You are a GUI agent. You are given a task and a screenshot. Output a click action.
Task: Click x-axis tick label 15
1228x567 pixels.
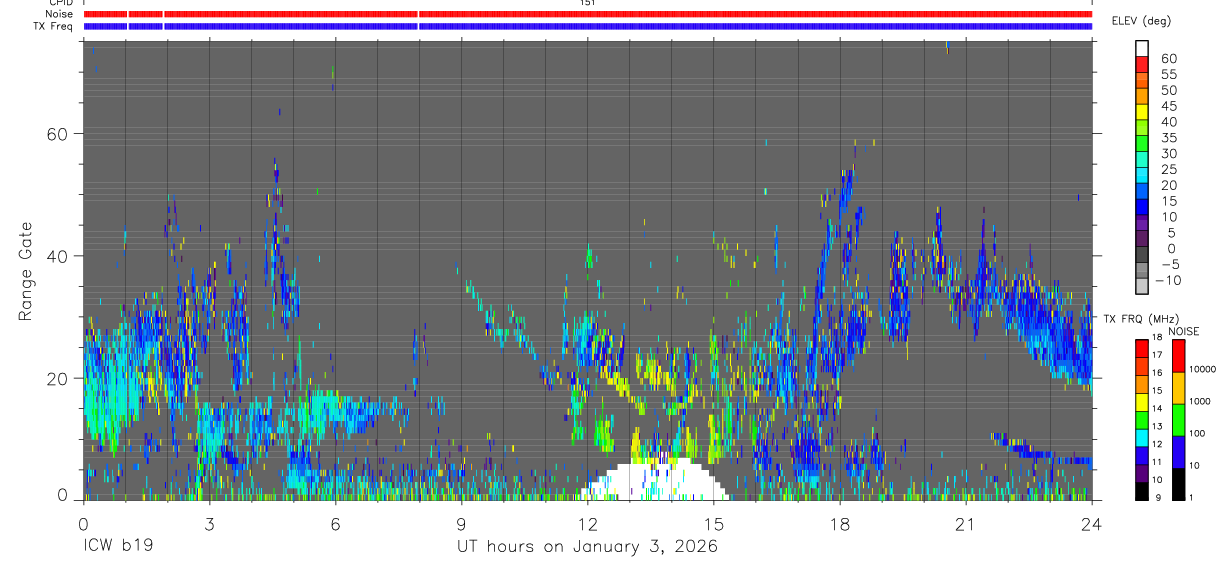pos(714,523)
